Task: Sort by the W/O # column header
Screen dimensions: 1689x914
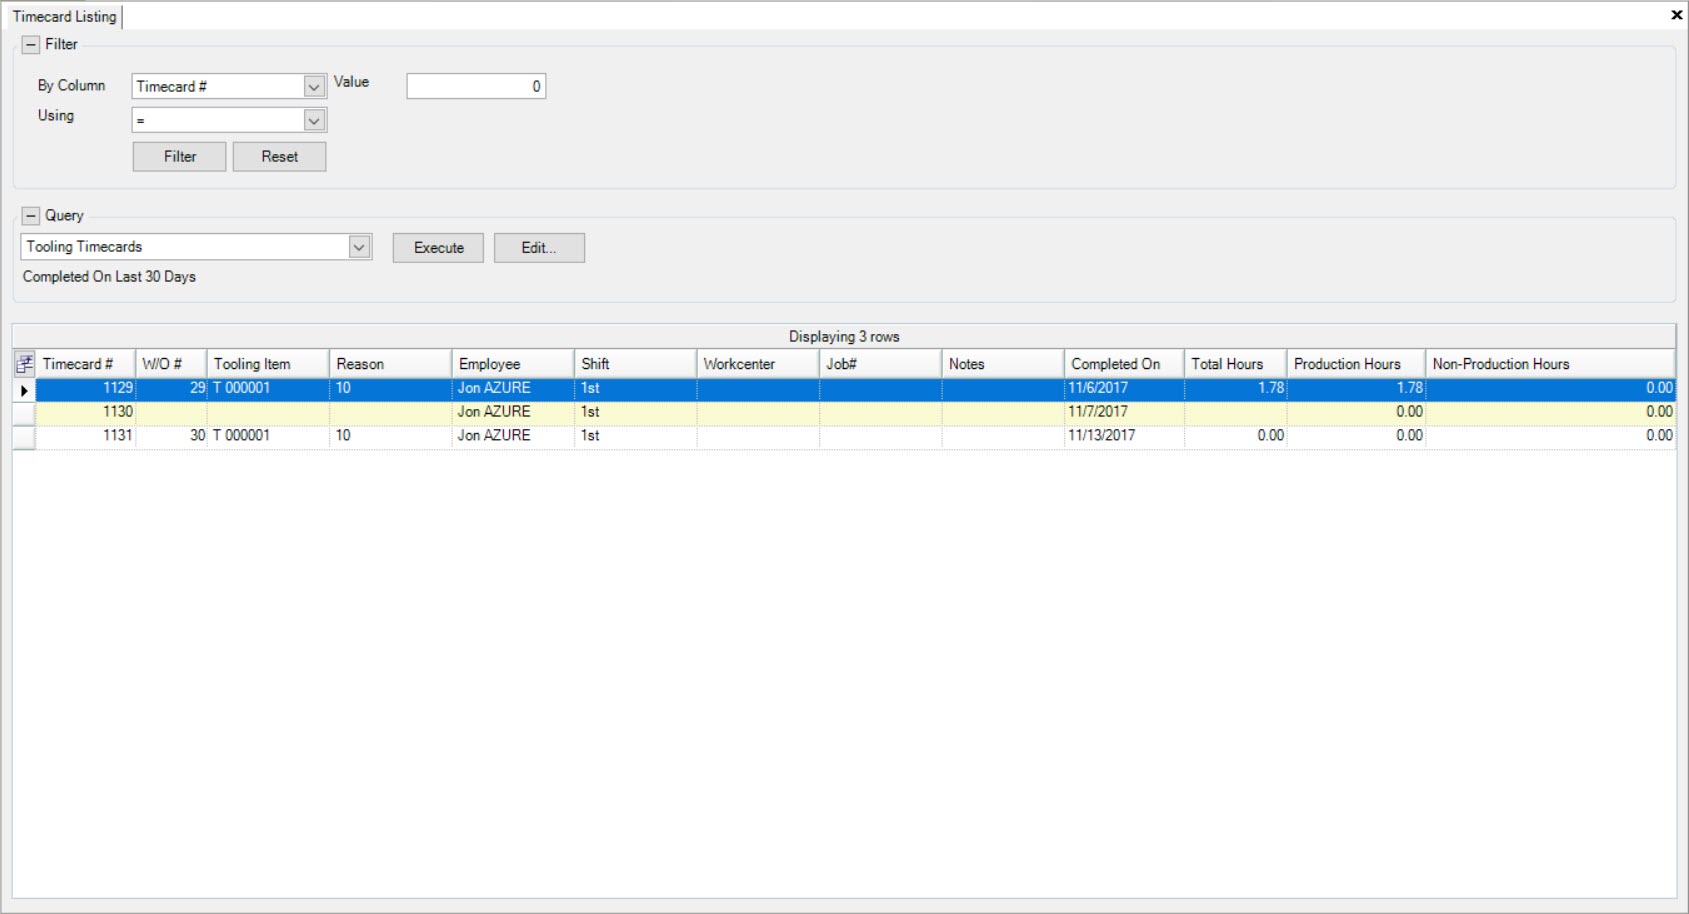Action: coord(171,364)
